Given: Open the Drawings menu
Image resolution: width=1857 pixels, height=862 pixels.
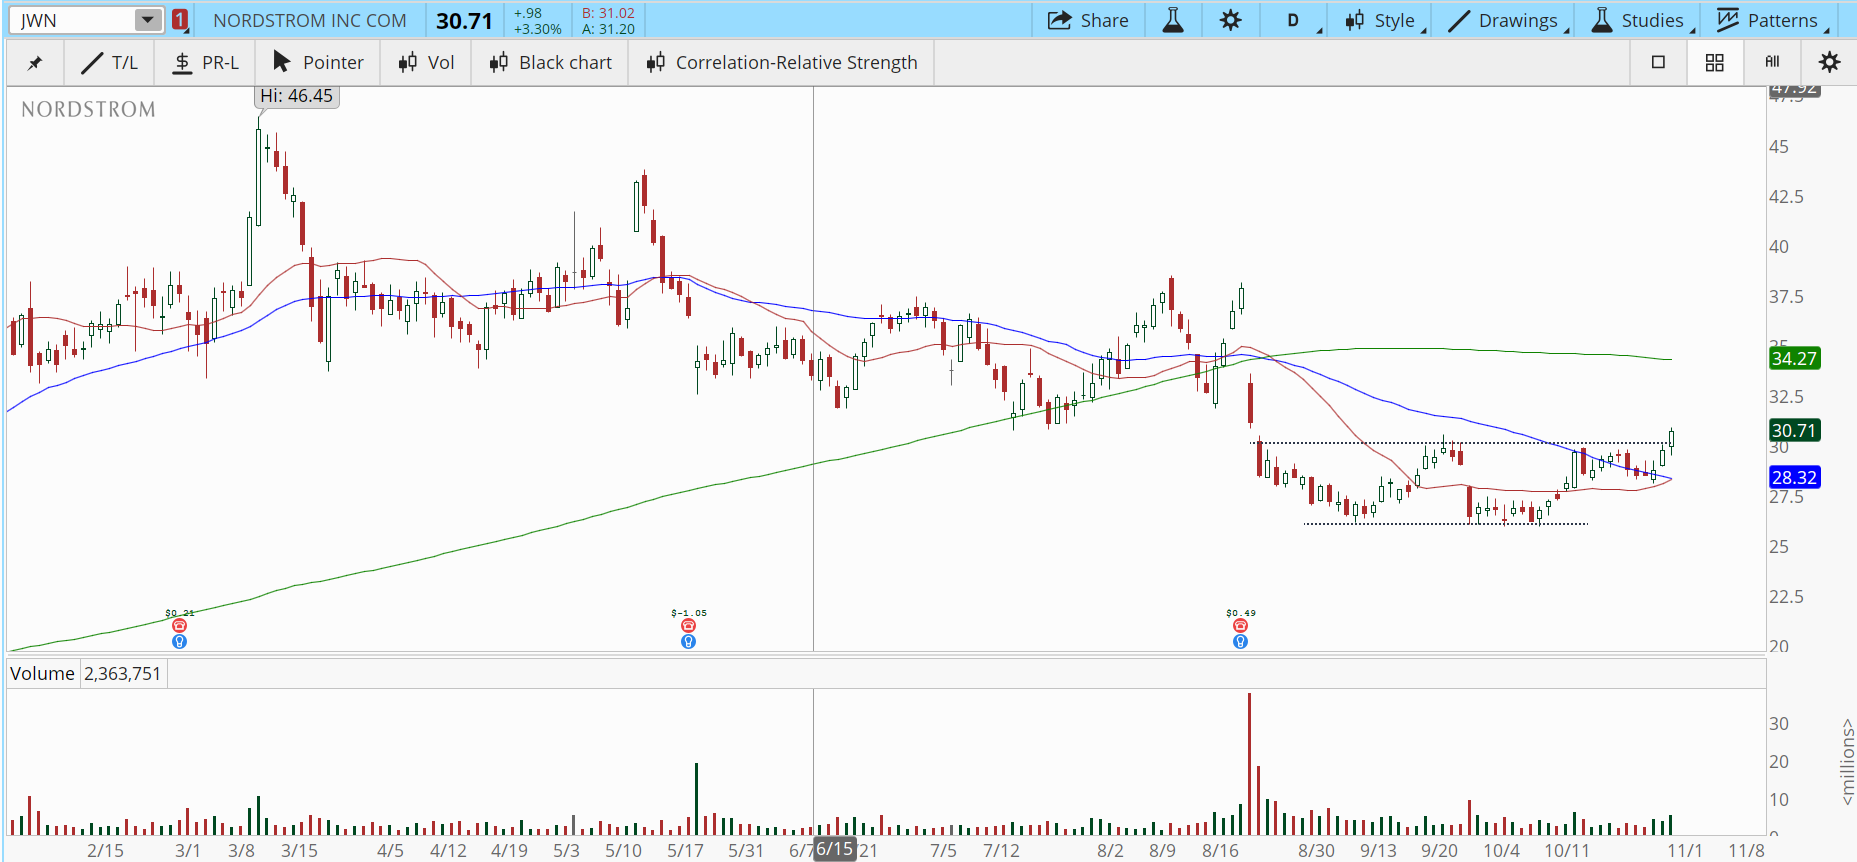Looking at the screenshot, I should point(1505,20).
